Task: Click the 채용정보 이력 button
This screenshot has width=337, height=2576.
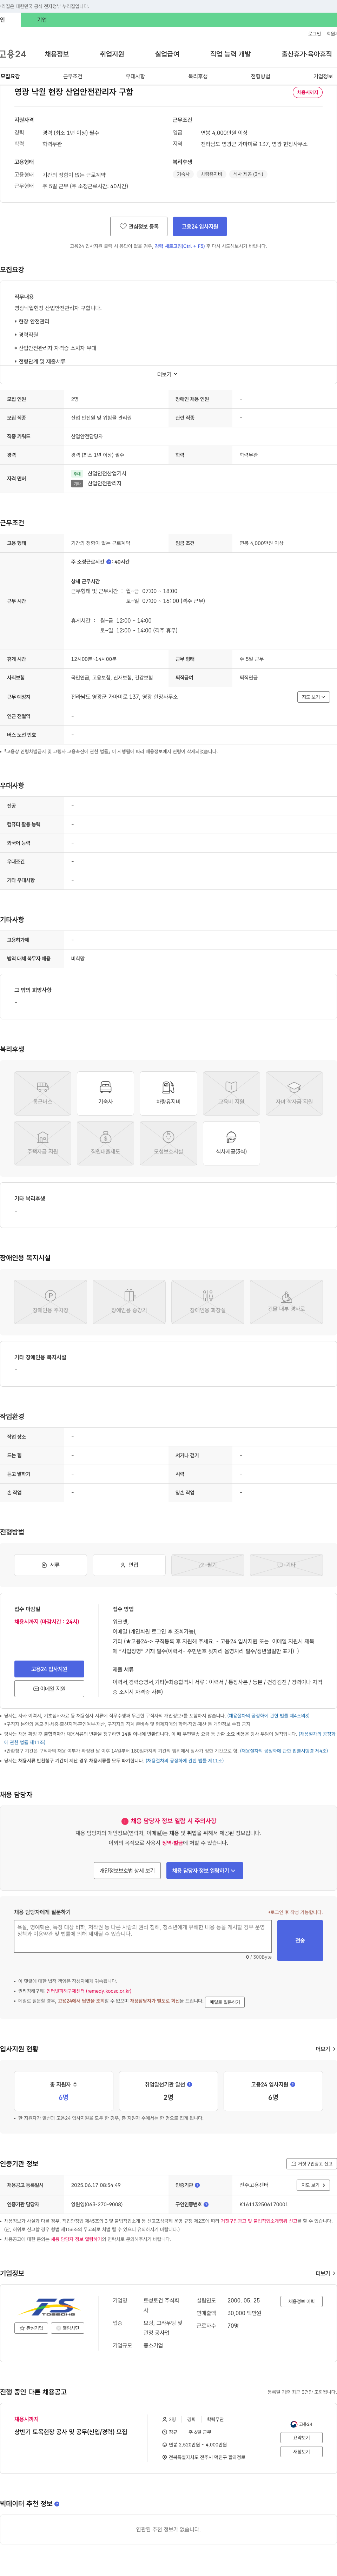Action: click(x=301, y=2301)
